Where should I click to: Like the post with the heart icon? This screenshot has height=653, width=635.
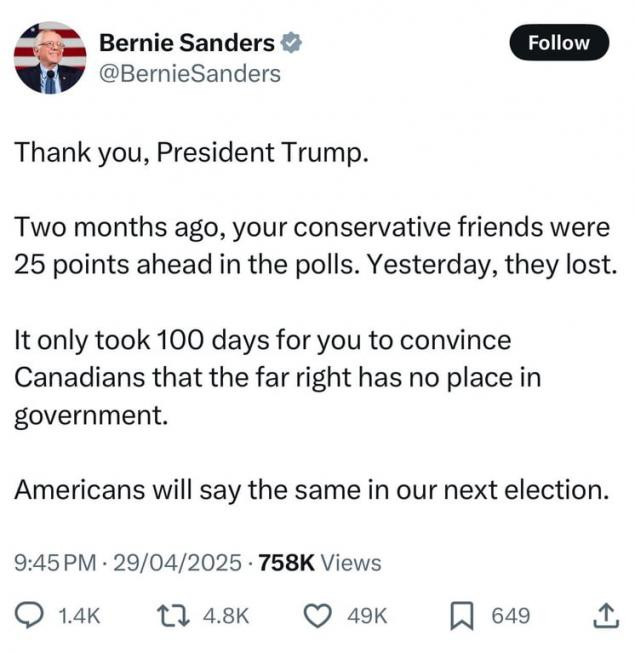pyautogui.click(x=318, y=616)
